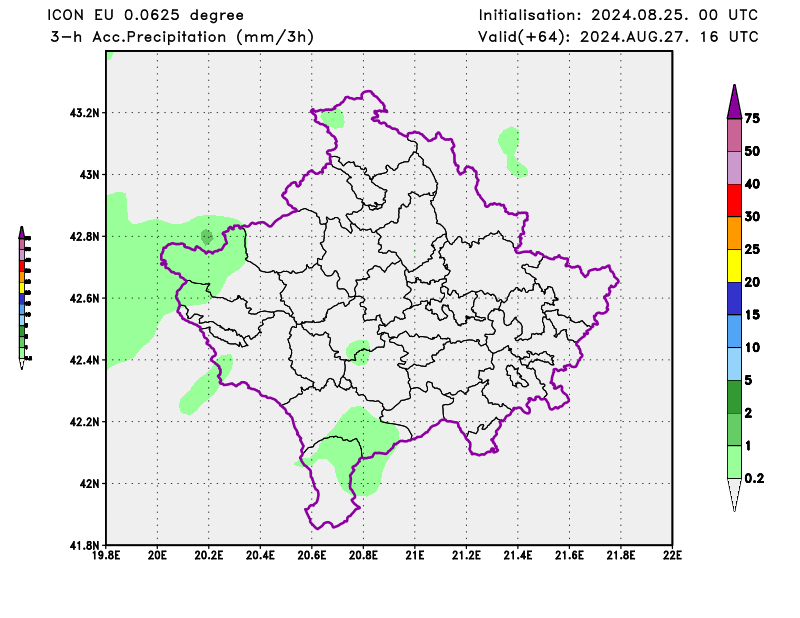Click the 41.8N latitude label
This screenshot has height=618, width=800.
(85, 545)
